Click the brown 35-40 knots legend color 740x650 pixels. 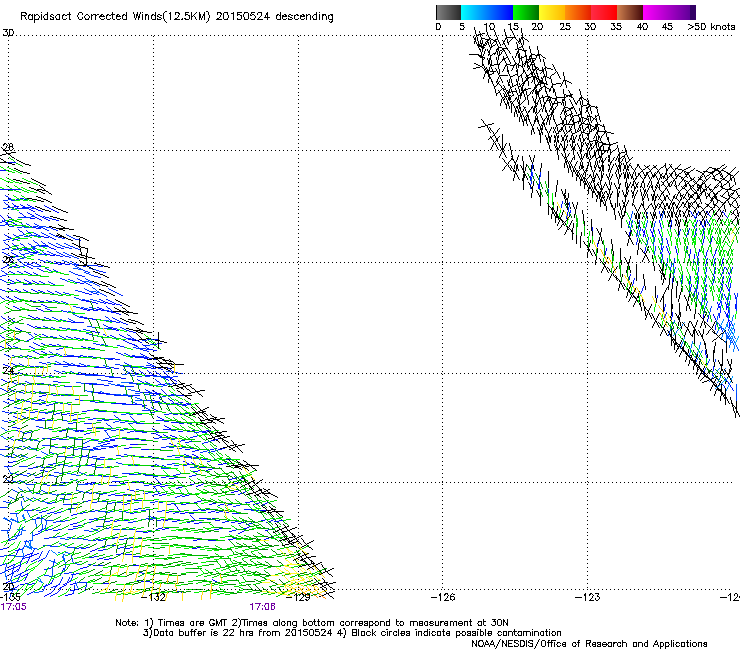point(630,12)
